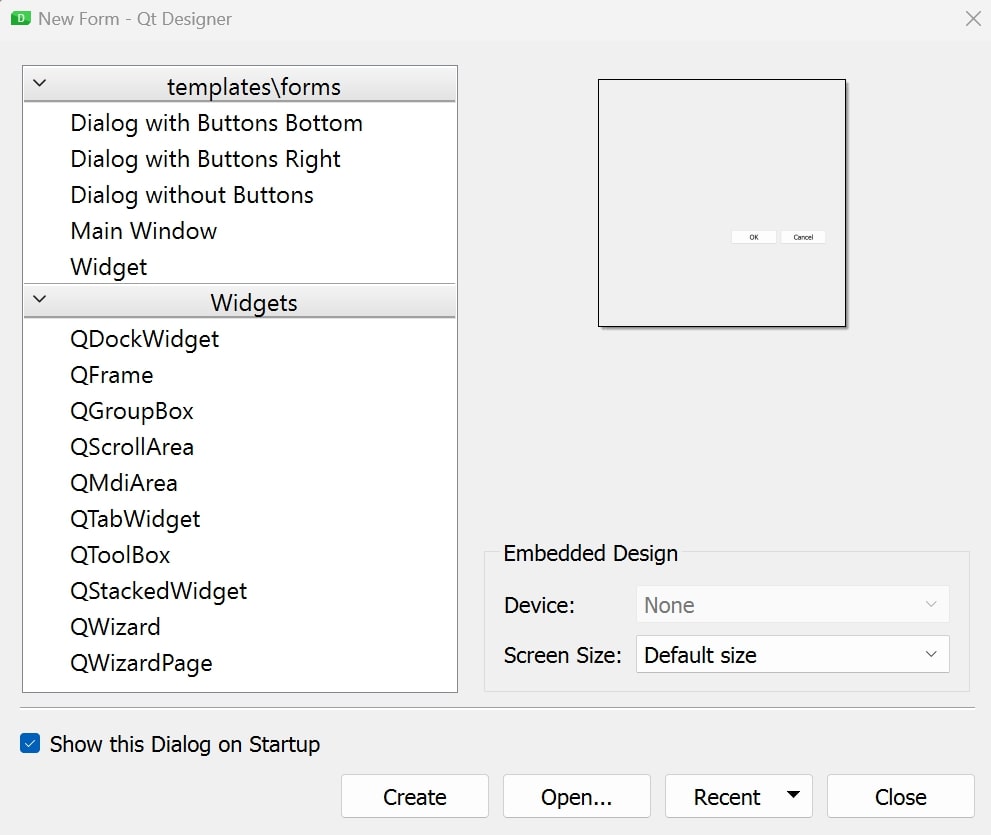Select QDockWidget from the Widgets list
Screen dimensions: 991x835
[144, 339]
